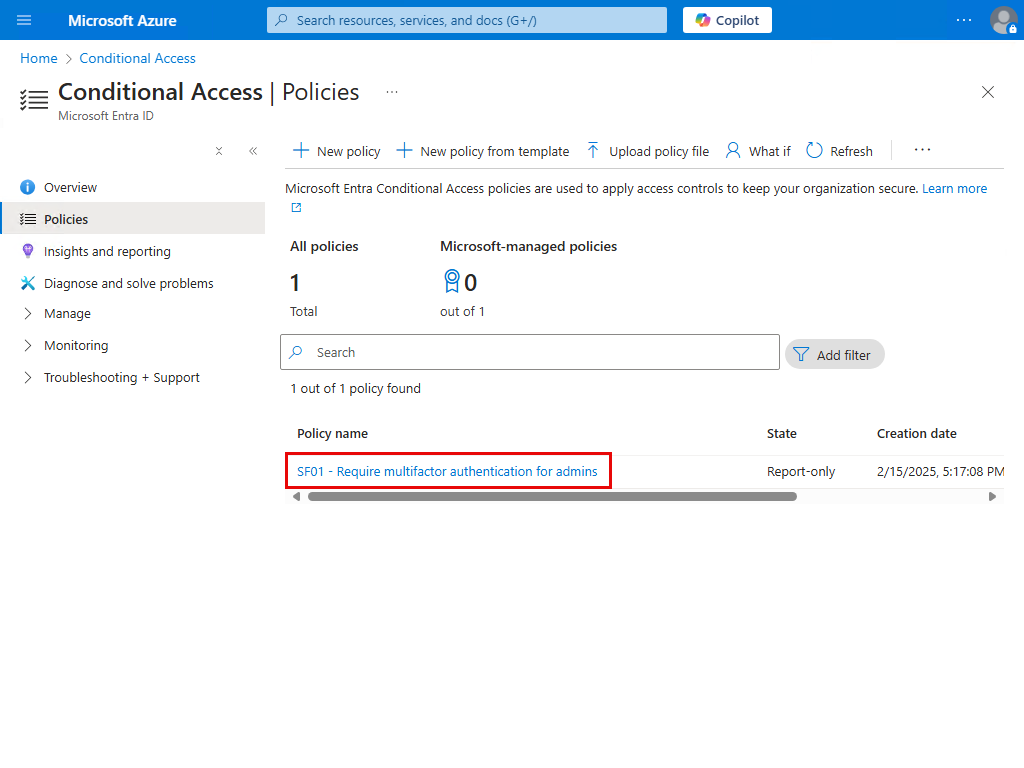Click the New policy plus button

click(x=336, y=151)
